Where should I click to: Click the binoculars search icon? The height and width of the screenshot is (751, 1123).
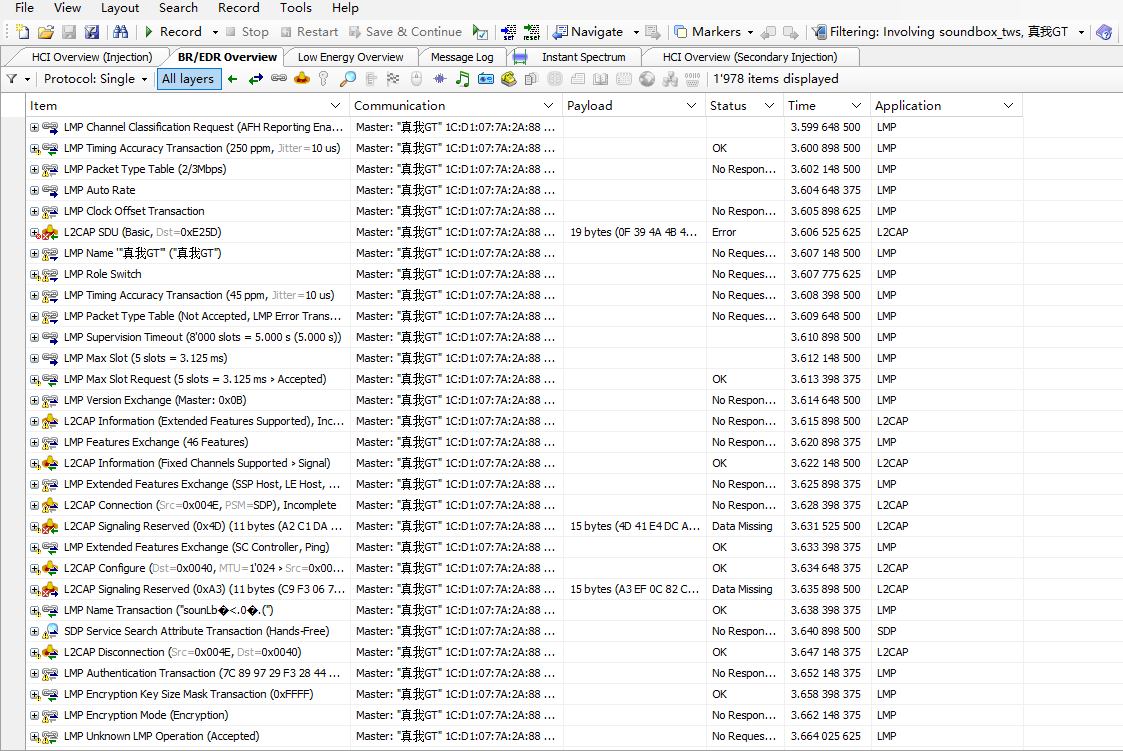click(120, 32)
